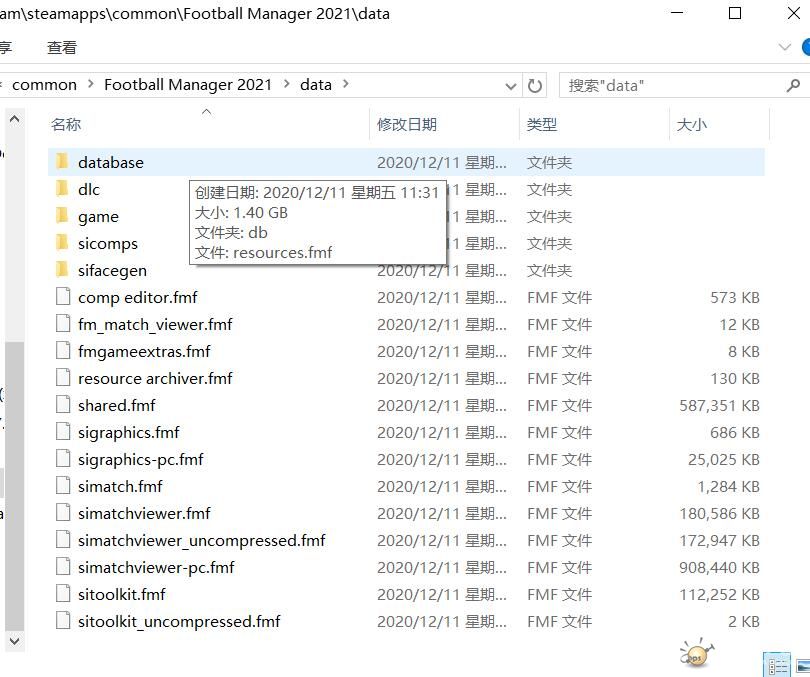Click the simatch.fmf file name
Viewport: 810px width, 677px height.
pos(120,486)
